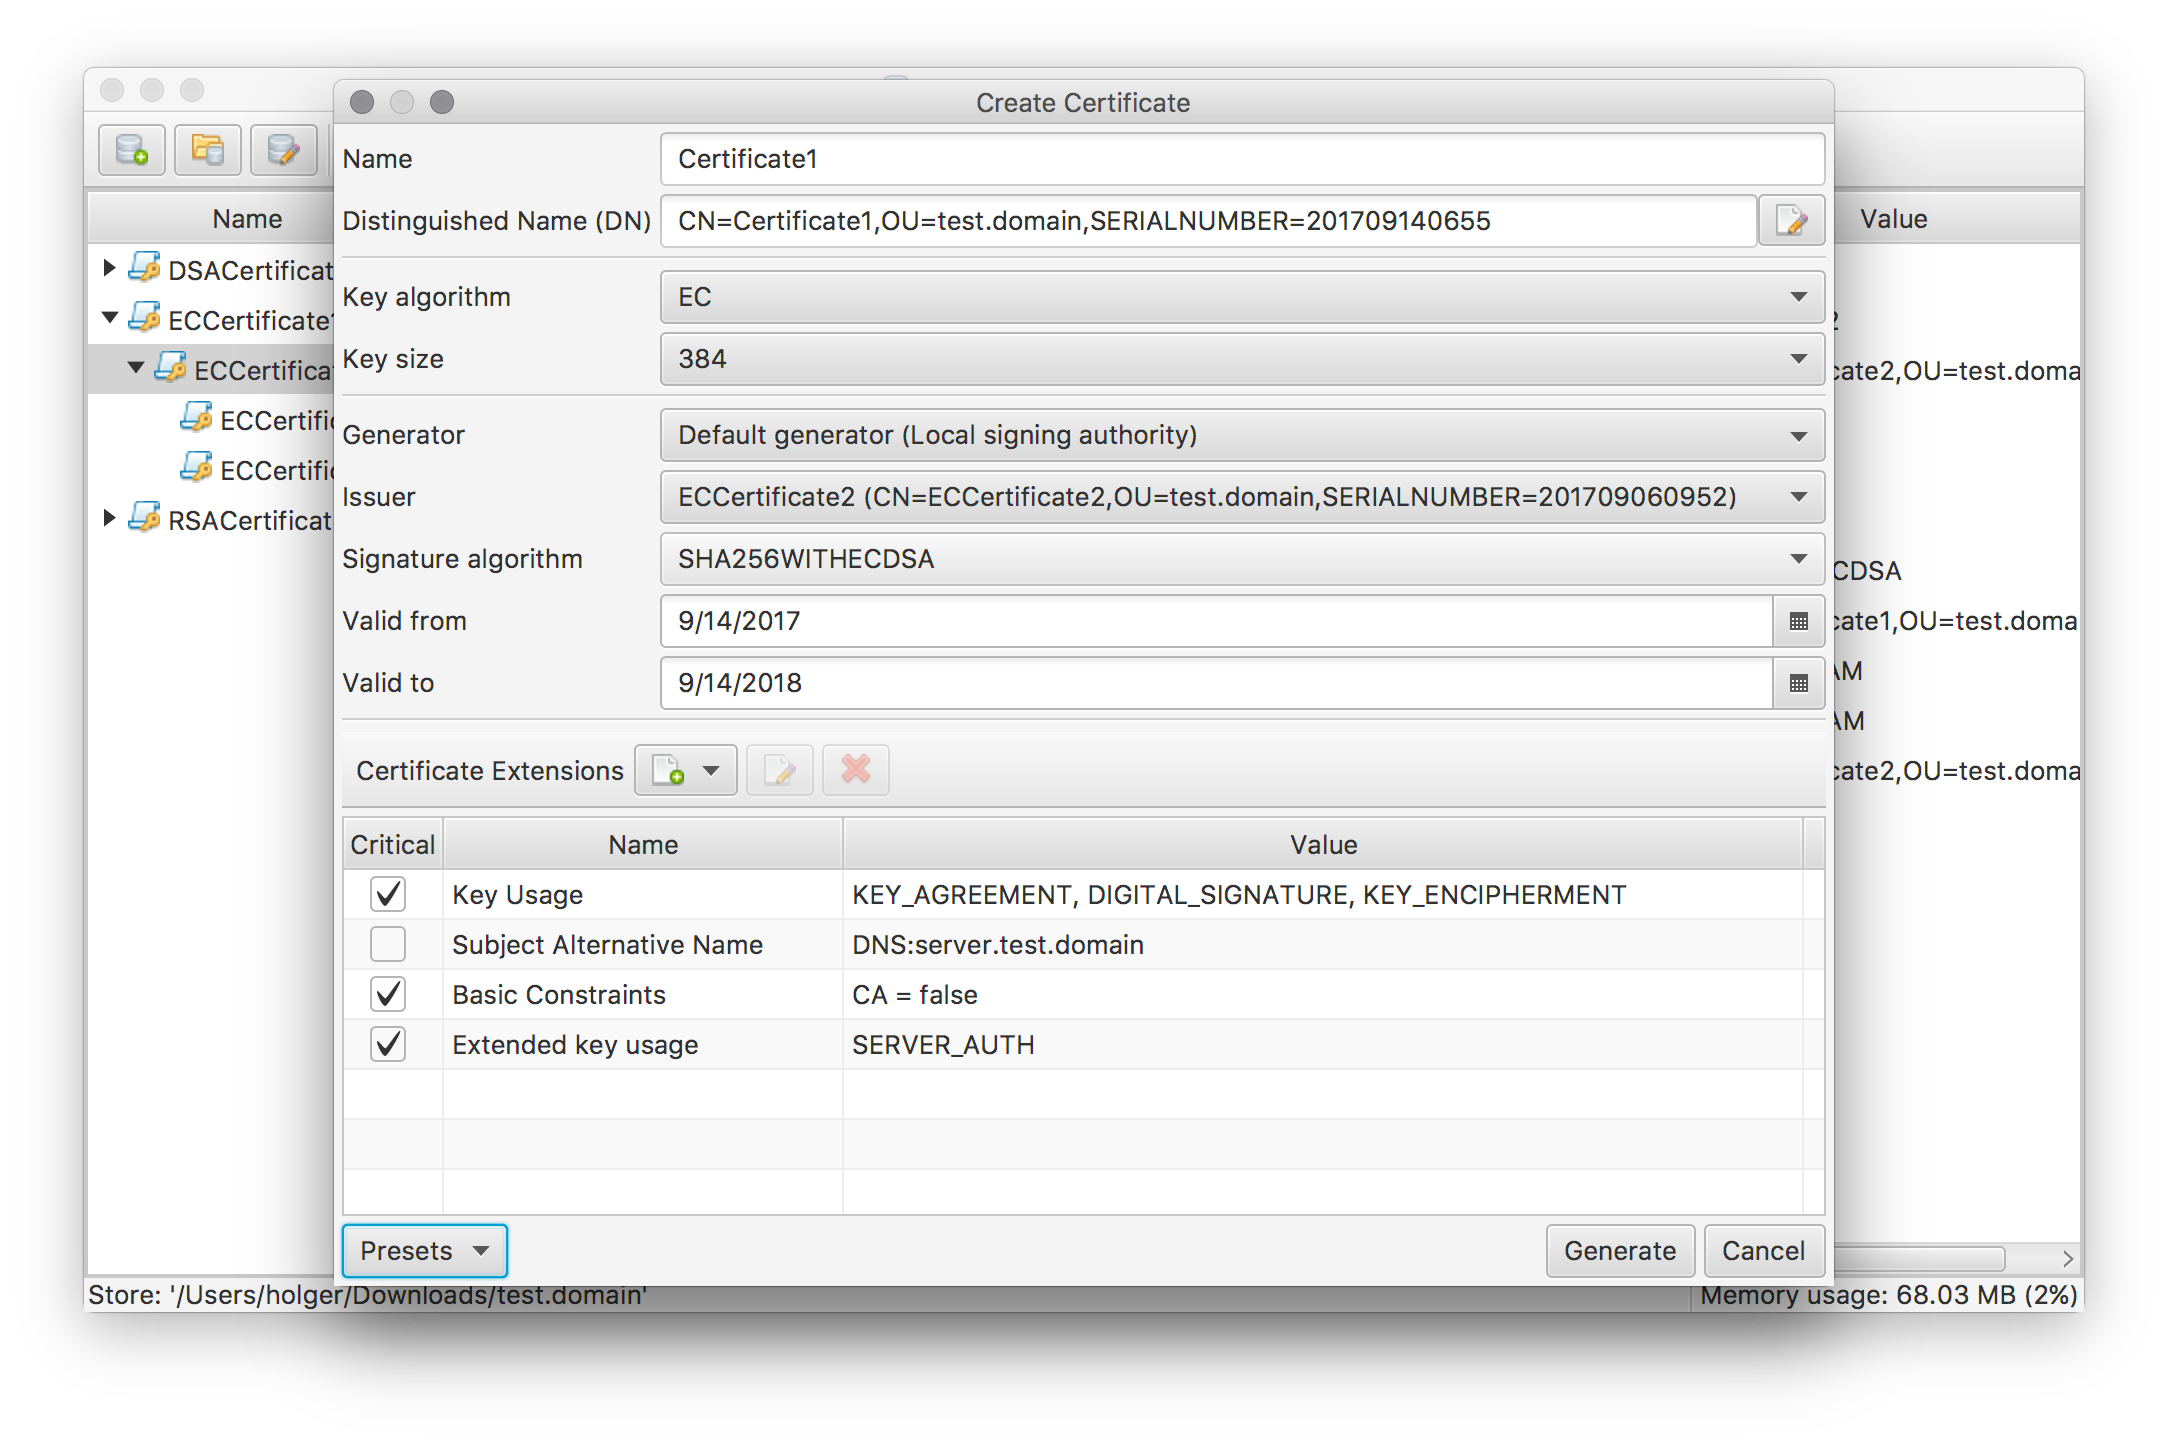The width and height of the screenshot is (2168, 1446).
Task: Click the open store folder icon
Action: [208, 150]
